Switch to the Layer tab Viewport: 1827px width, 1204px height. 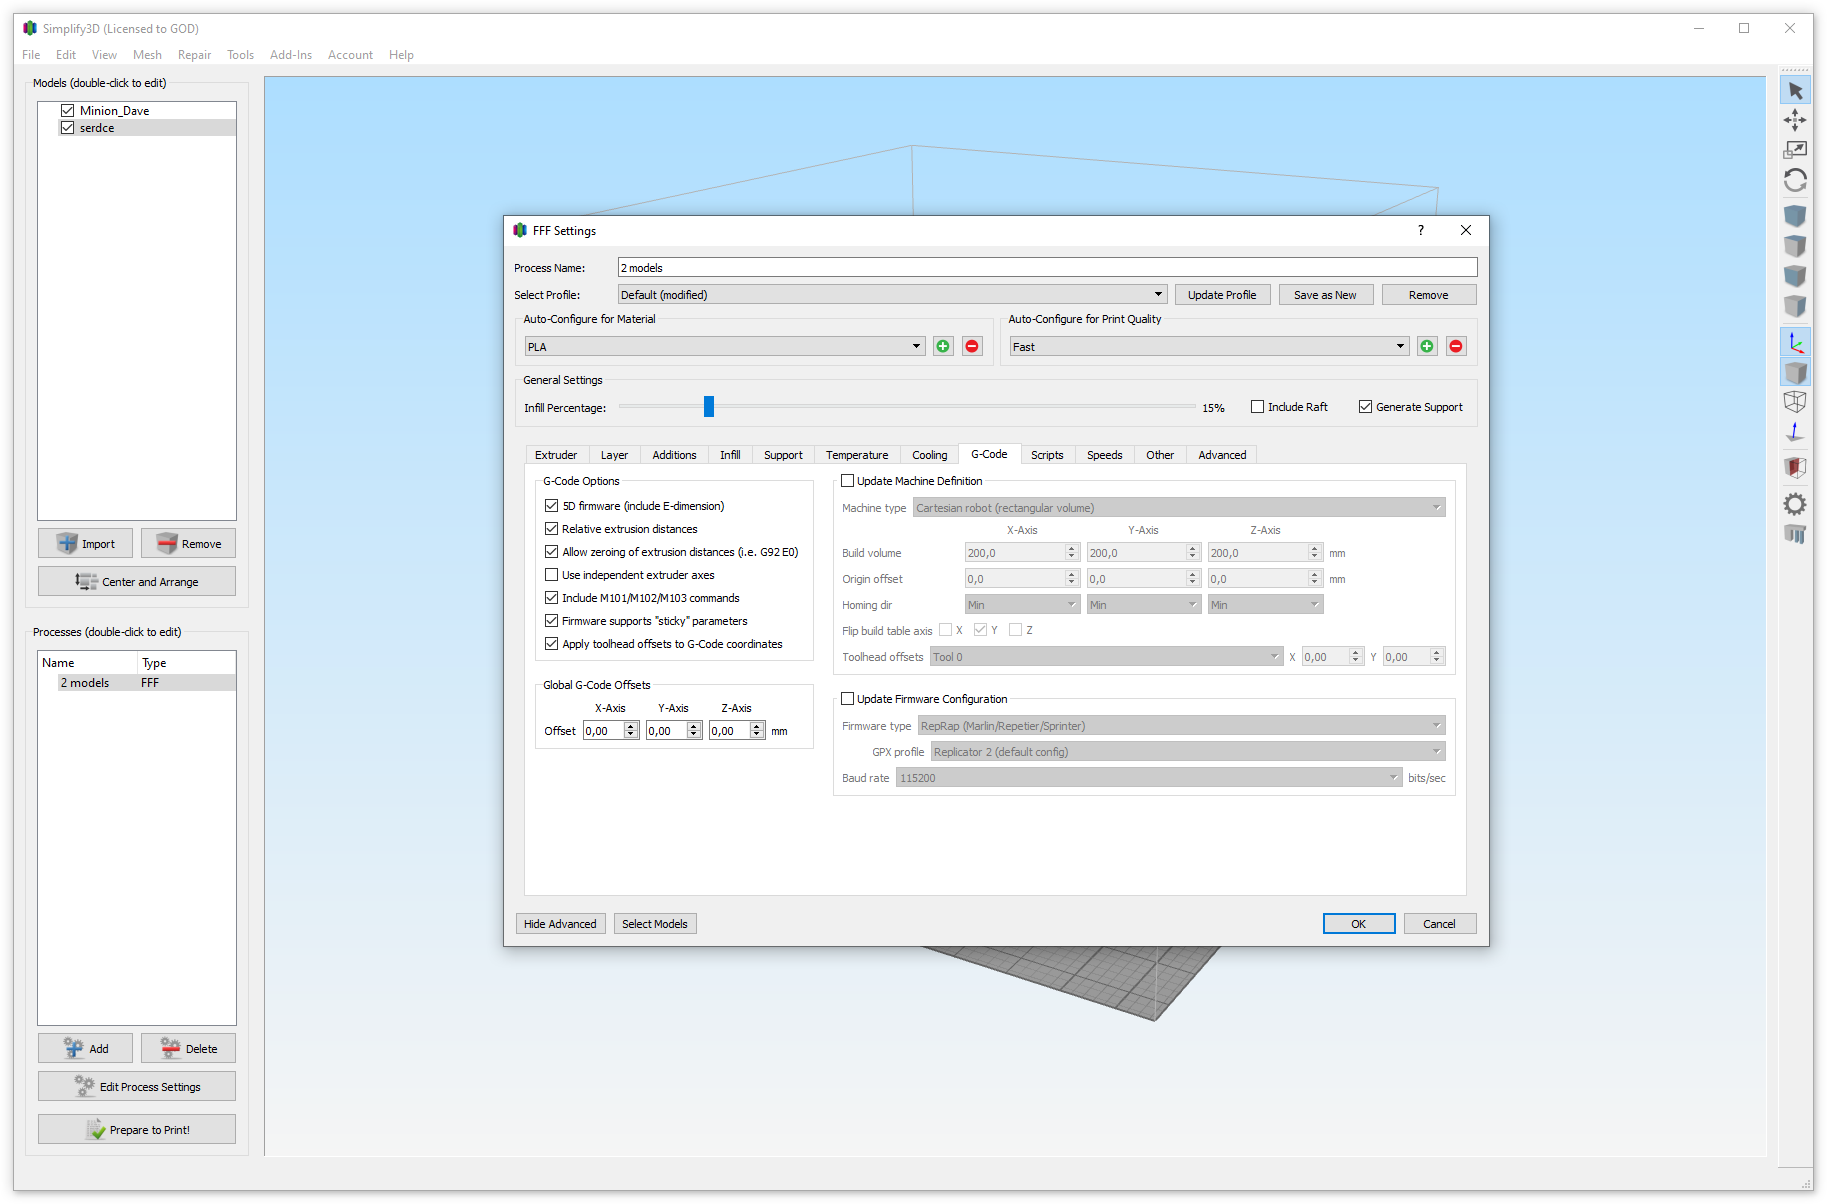(x=614, y=455)
